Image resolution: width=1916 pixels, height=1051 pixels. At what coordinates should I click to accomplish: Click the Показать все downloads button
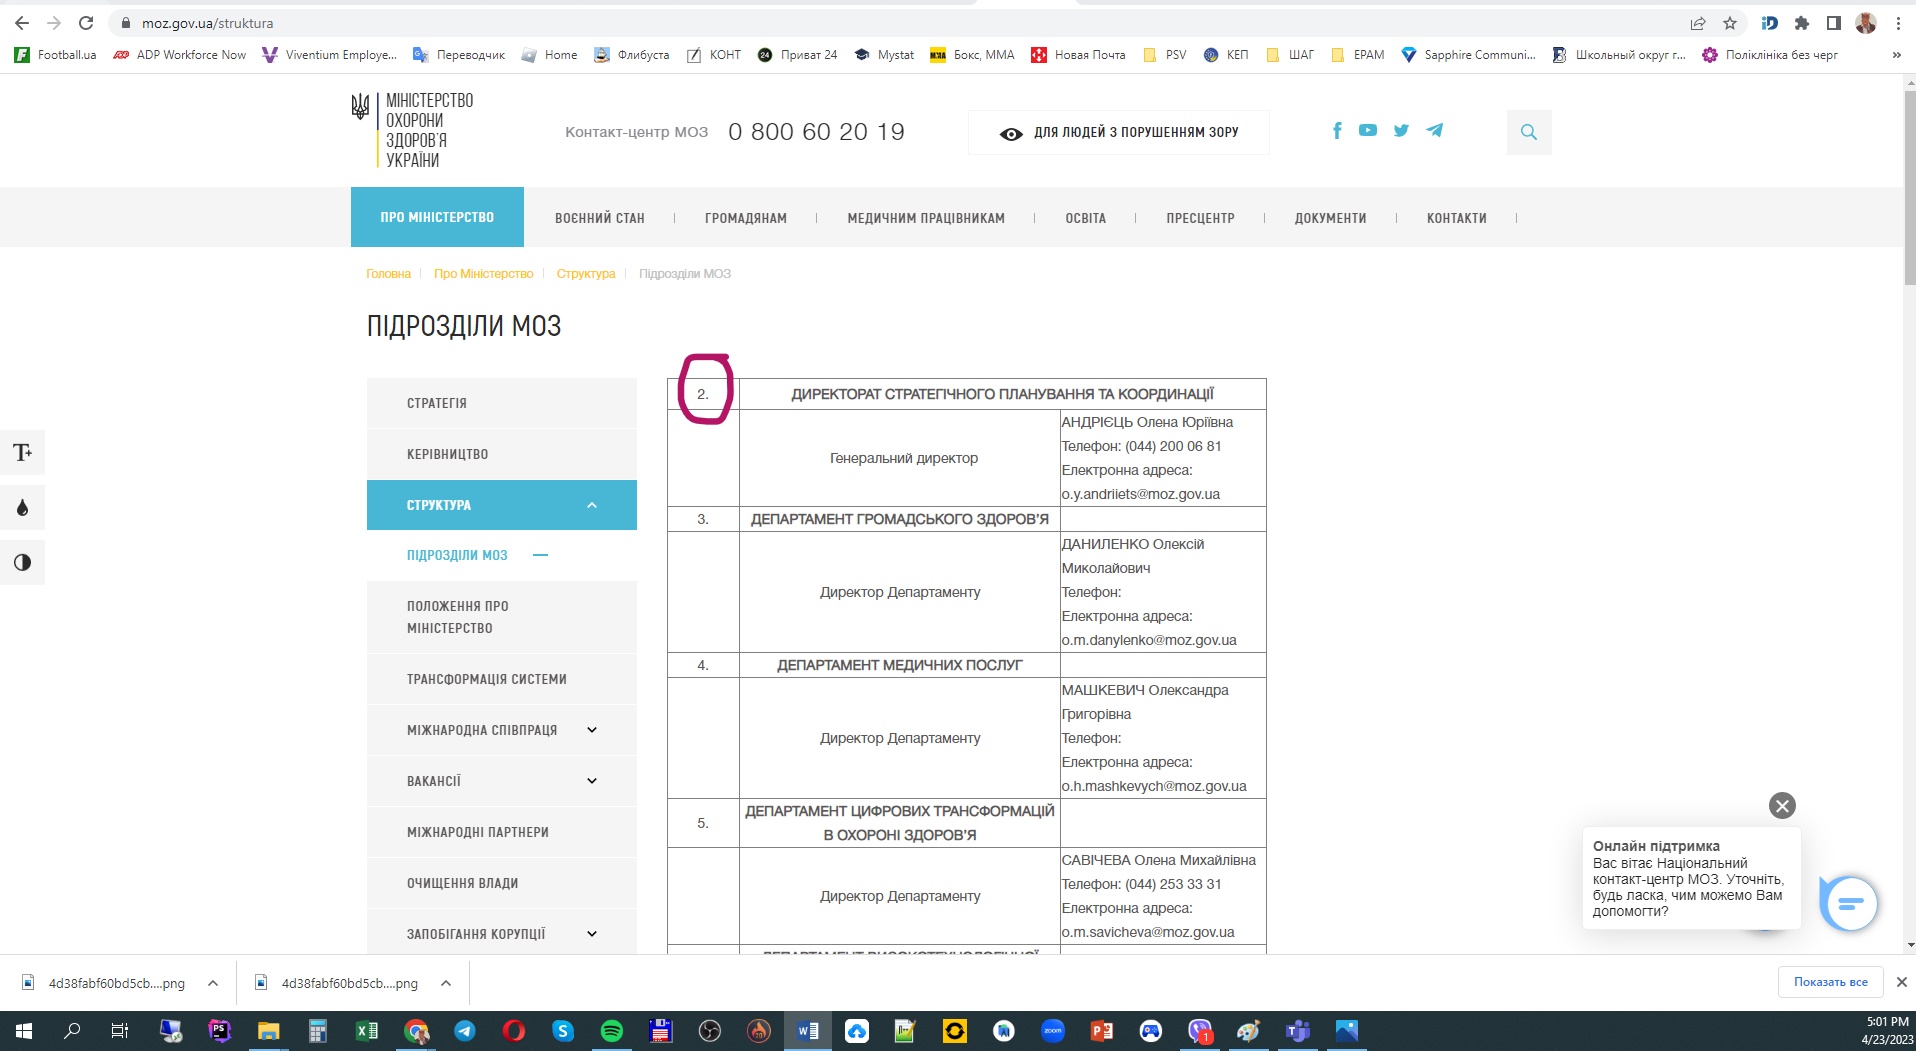[x=1830, y=982]
